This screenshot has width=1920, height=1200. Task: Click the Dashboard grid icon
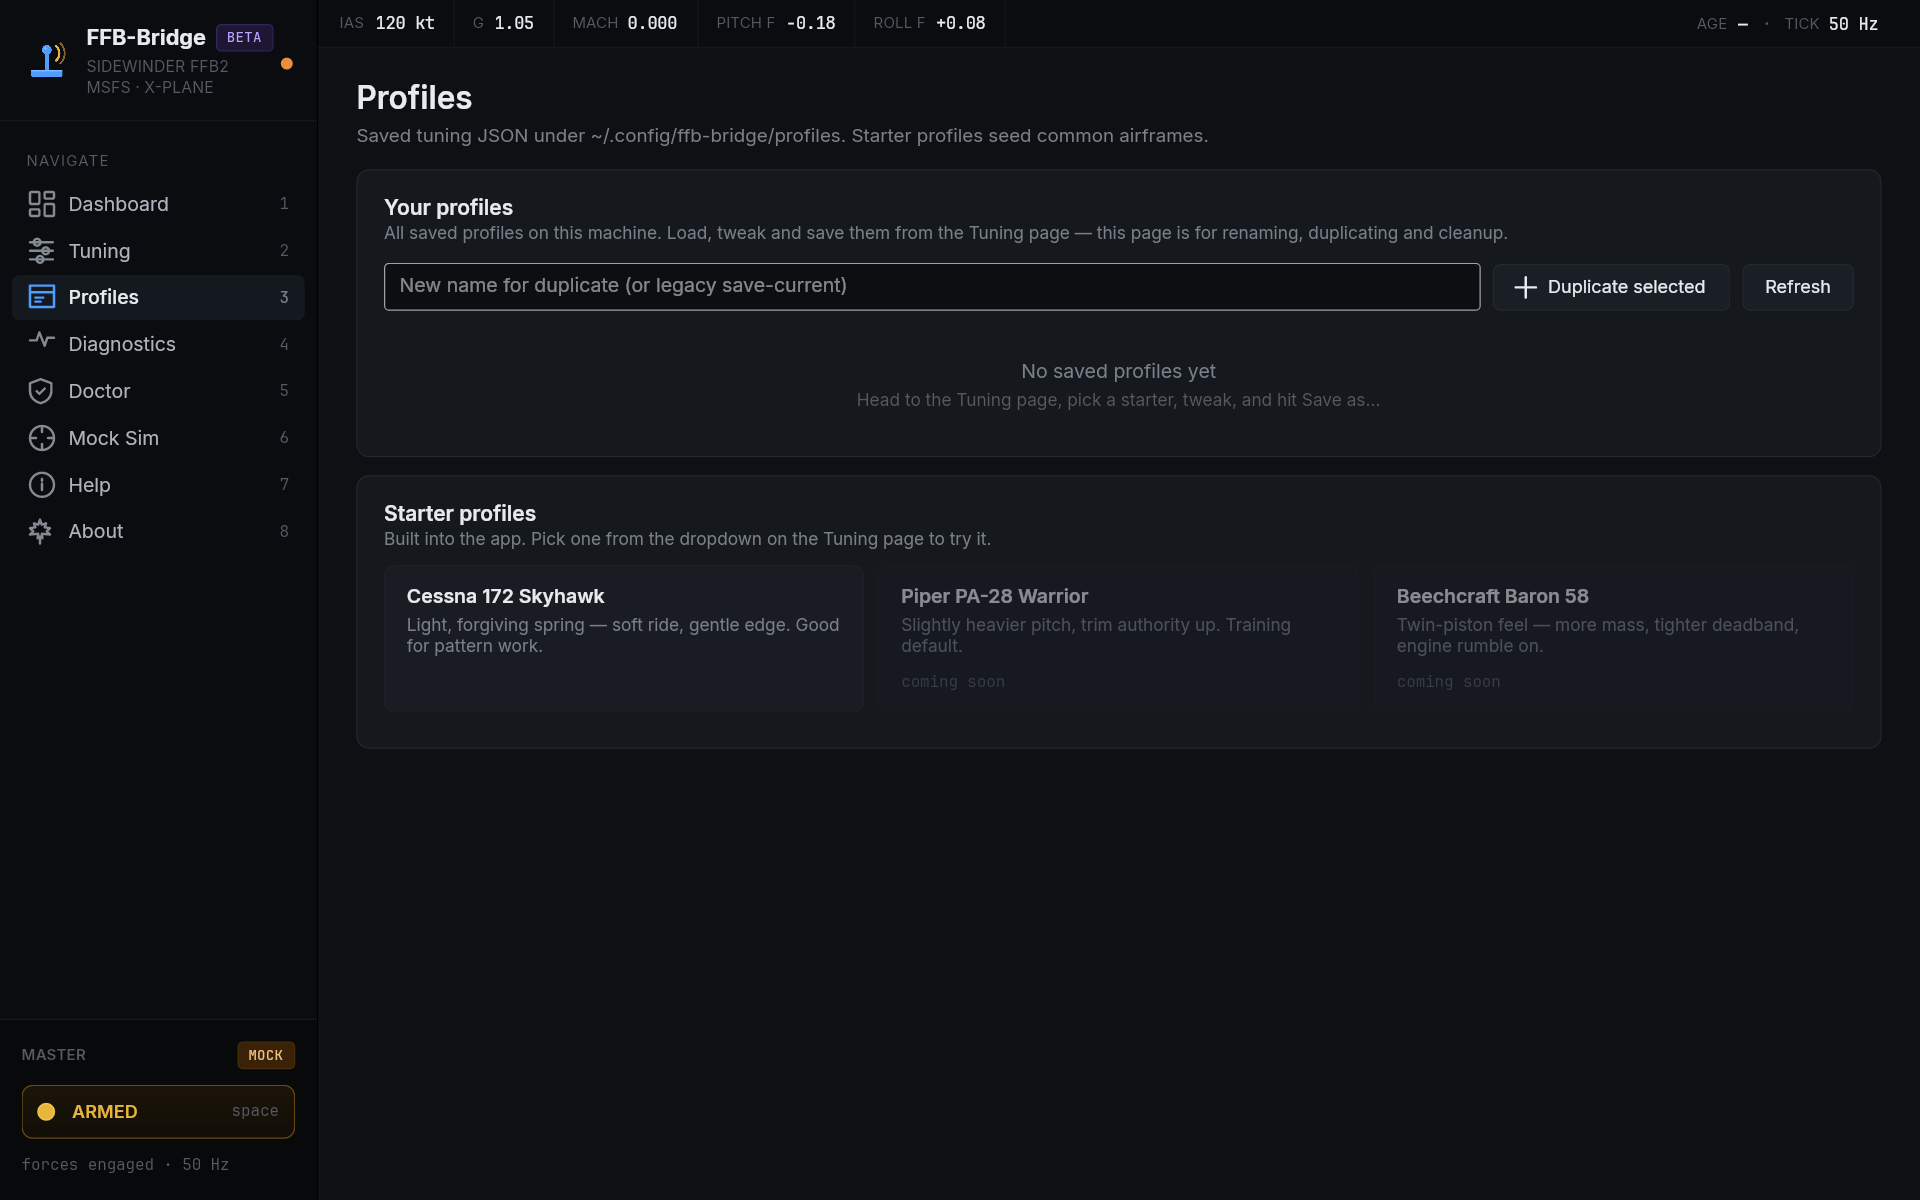41,204
